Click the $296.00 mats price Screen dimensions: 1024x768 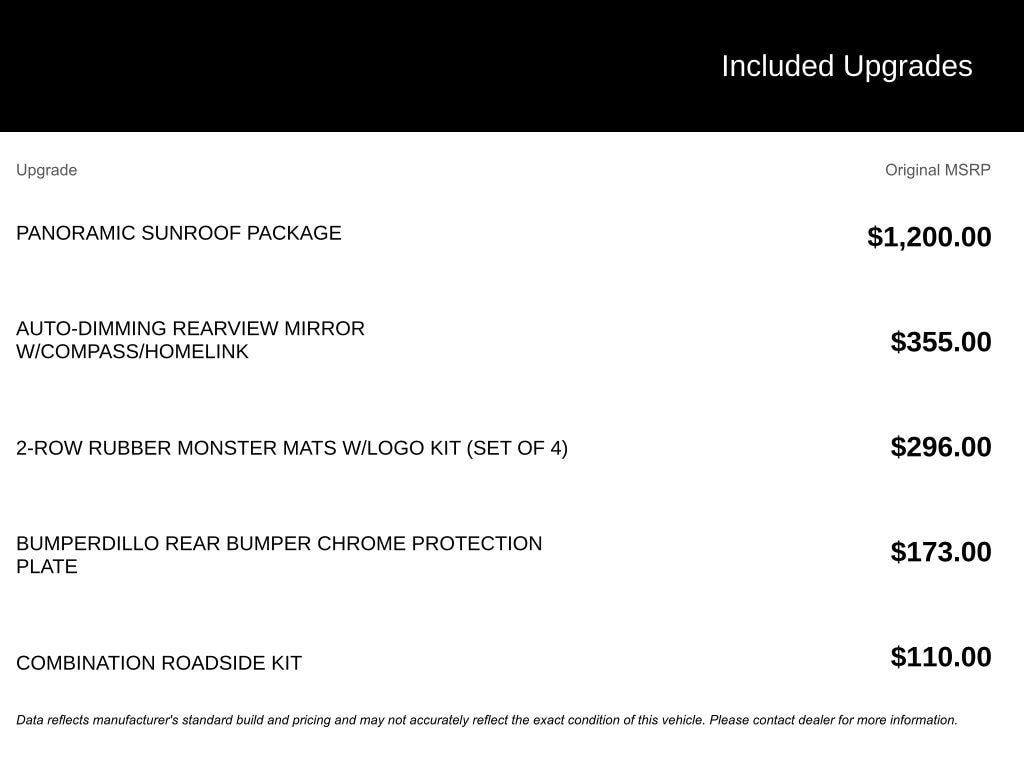pos(941,447)
